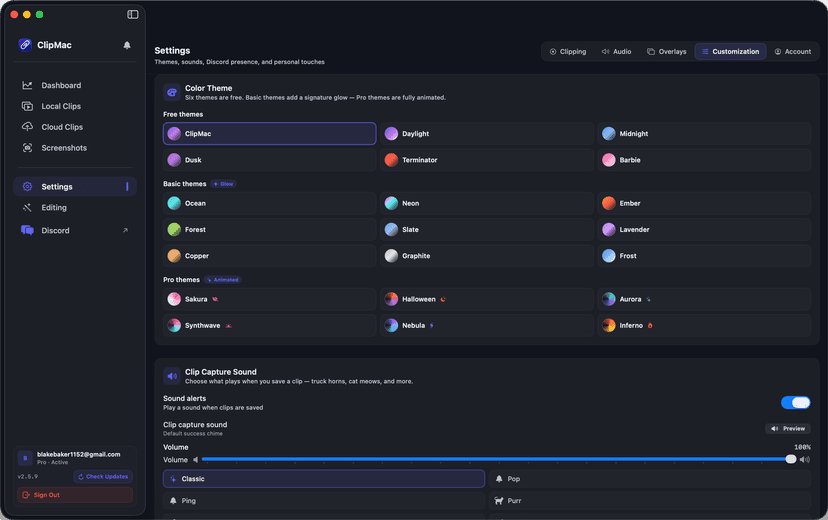Click the ClipMac logo icon
The width and height of the screenshot is (828, 520).
25,45
